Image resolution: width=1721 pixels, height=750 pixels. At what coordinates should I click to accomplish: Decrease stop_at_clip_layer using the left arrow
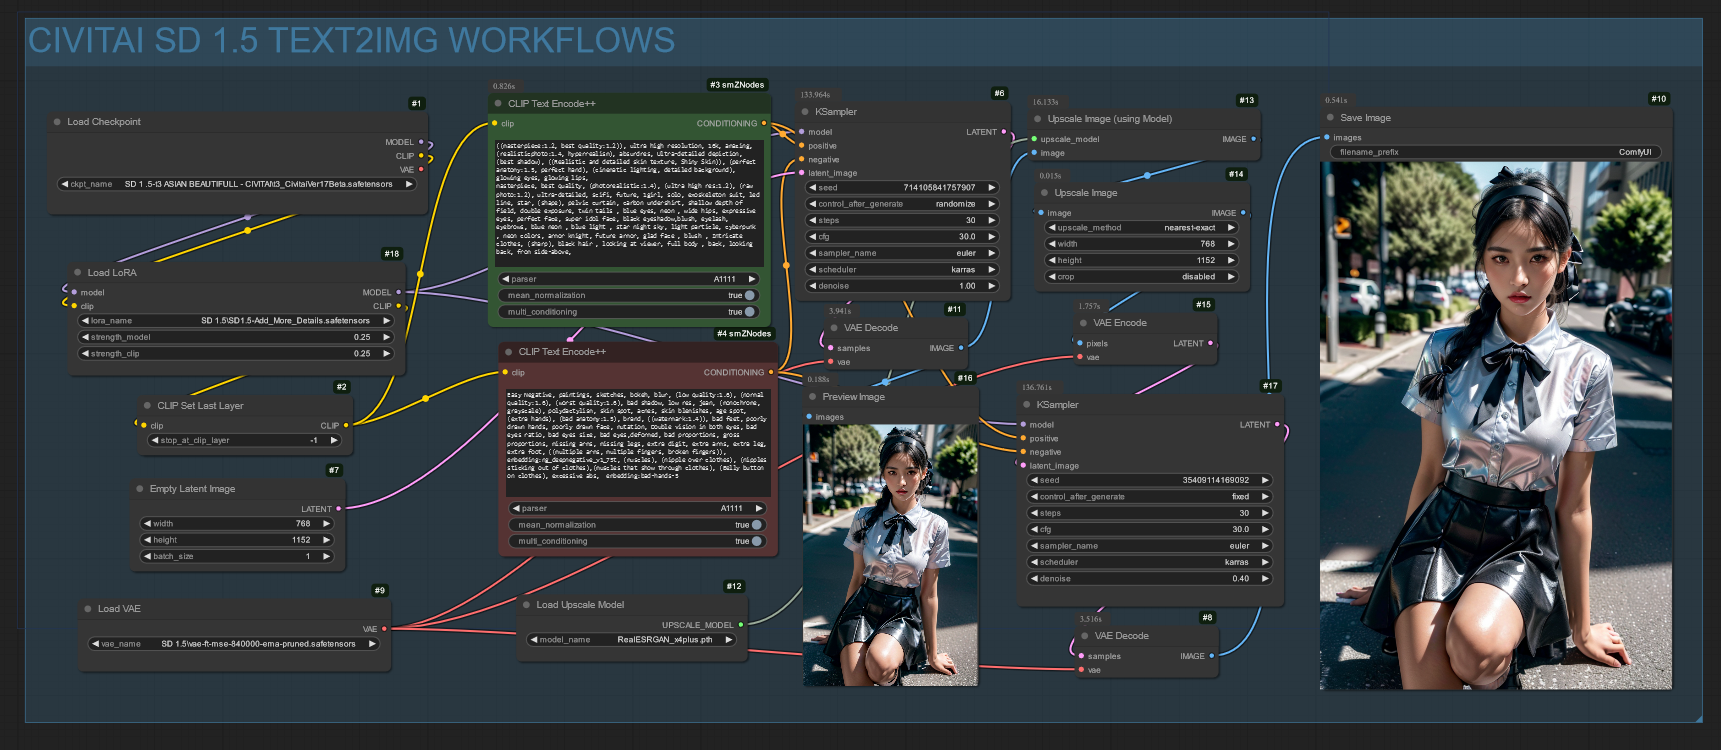pos(155,441)
